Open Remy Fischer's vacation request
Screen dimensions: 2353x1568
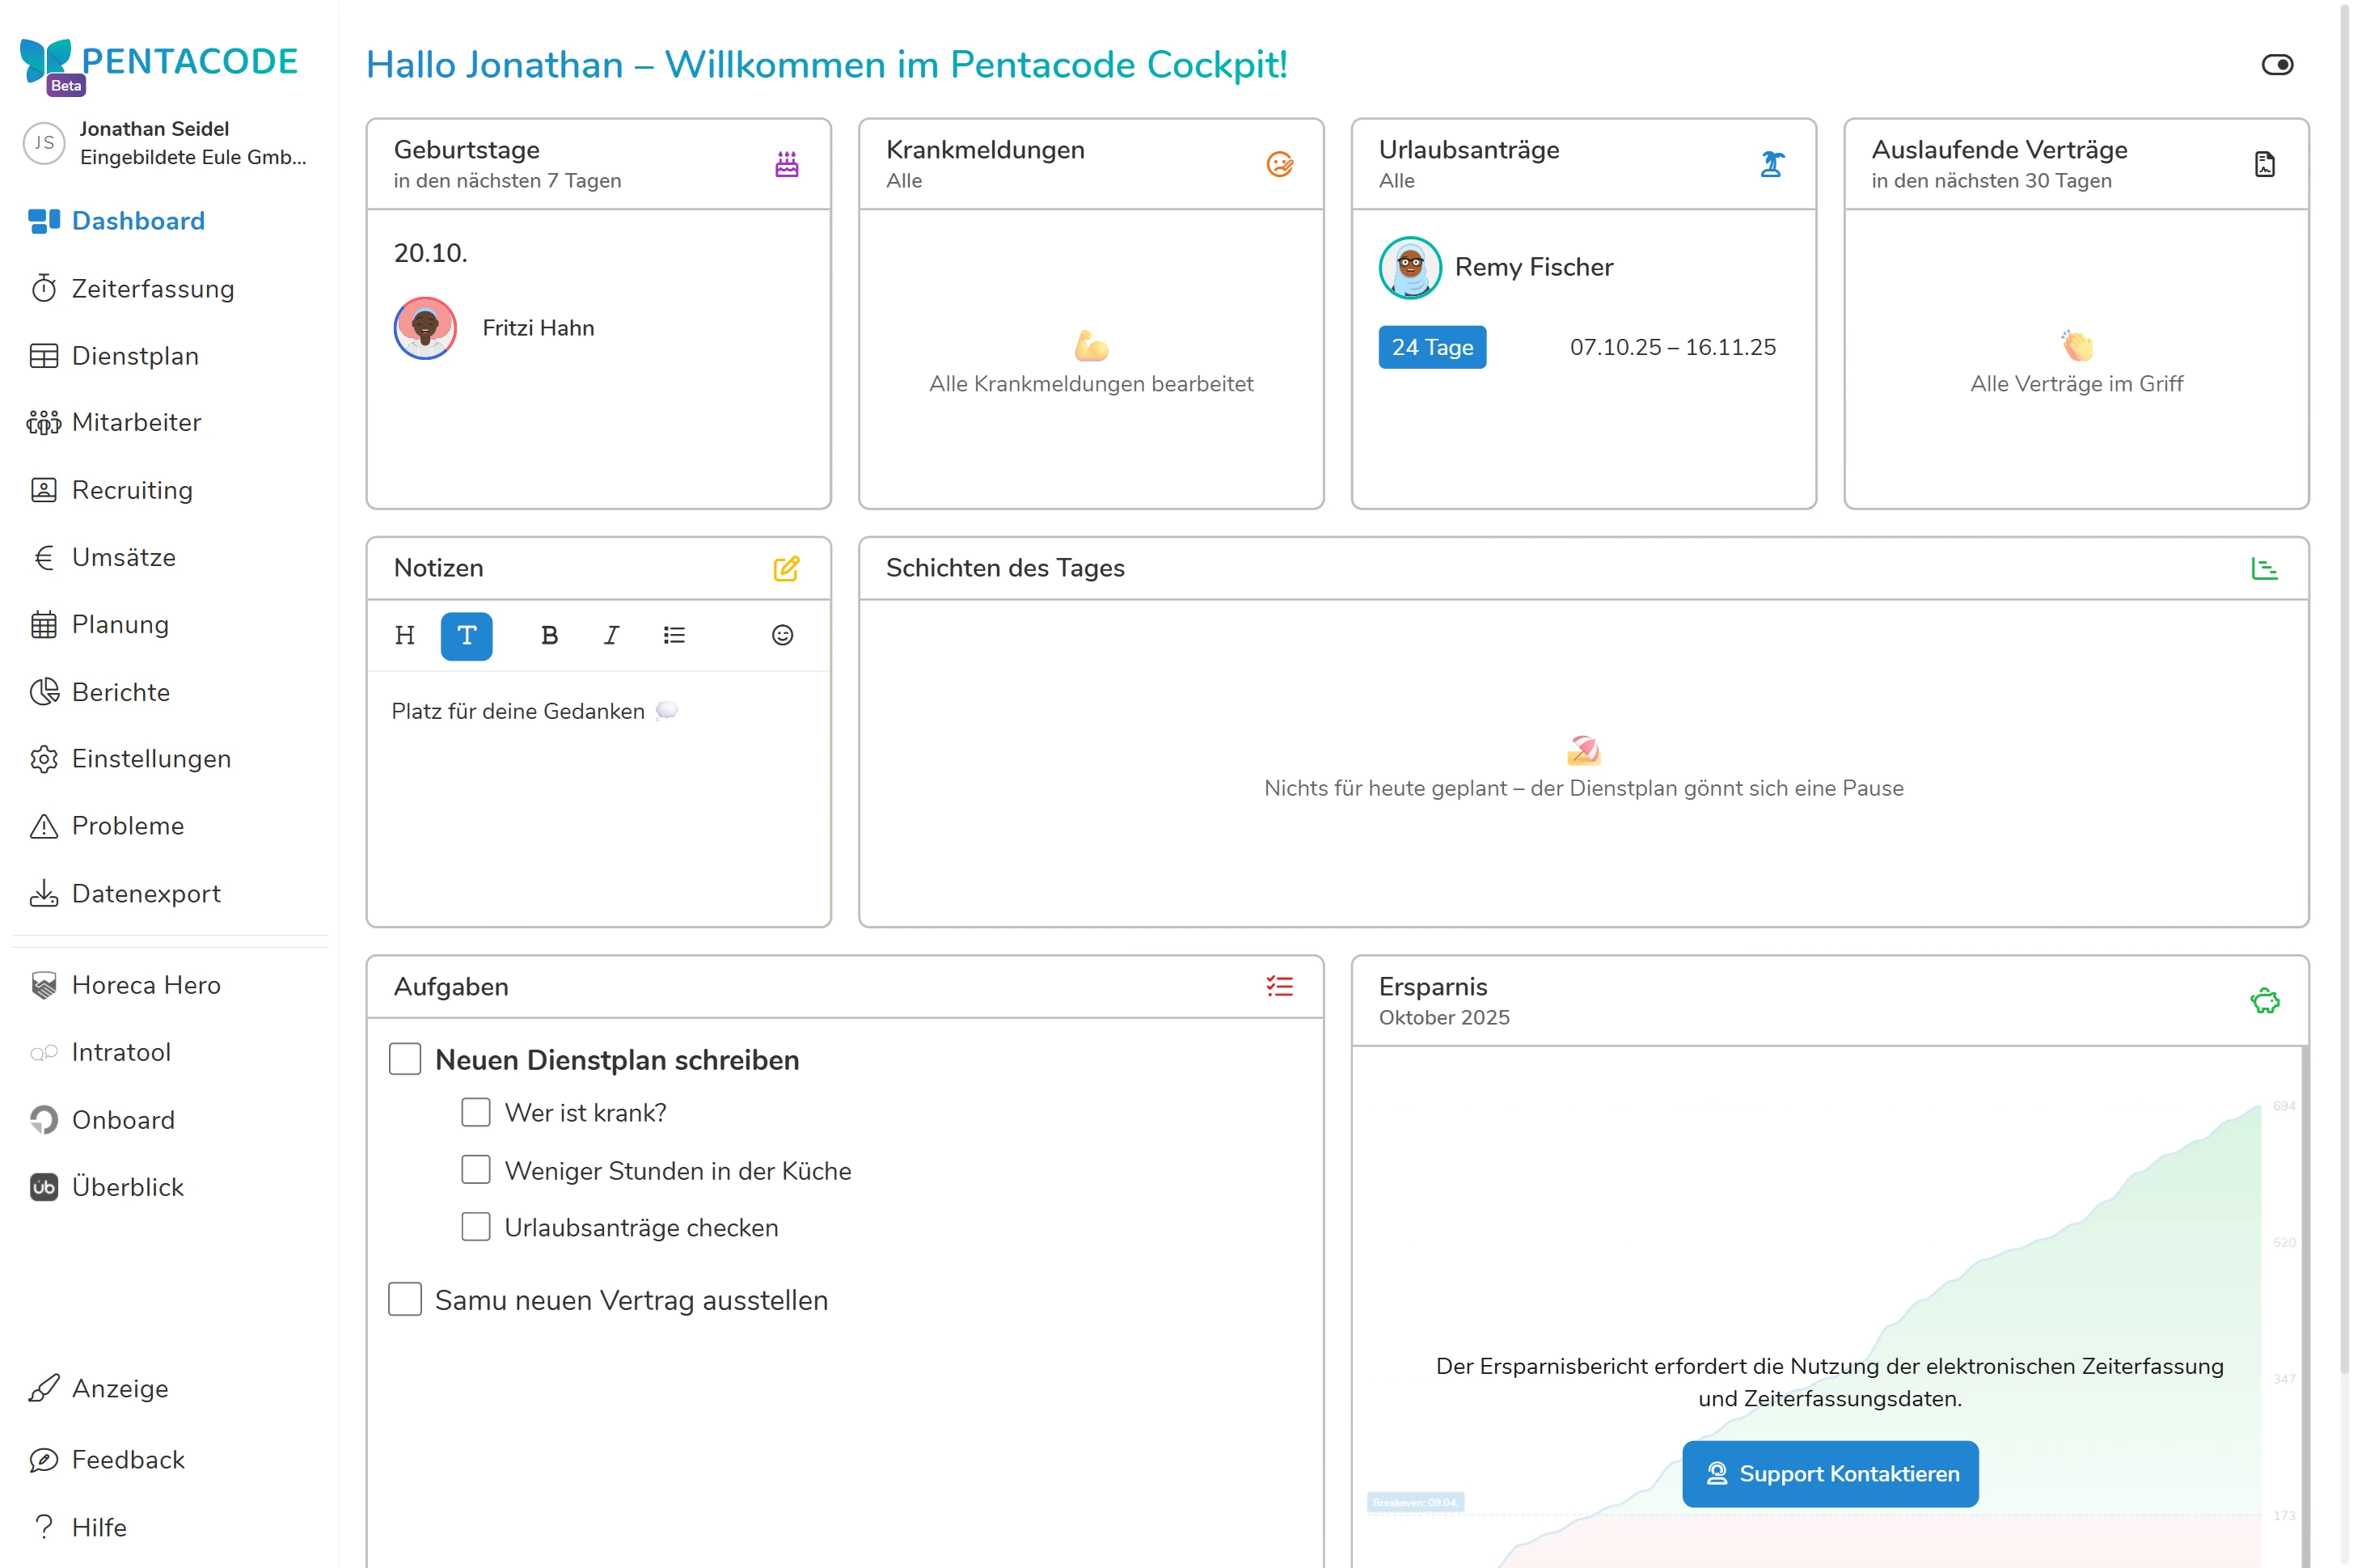click(x=1534, y=267)
